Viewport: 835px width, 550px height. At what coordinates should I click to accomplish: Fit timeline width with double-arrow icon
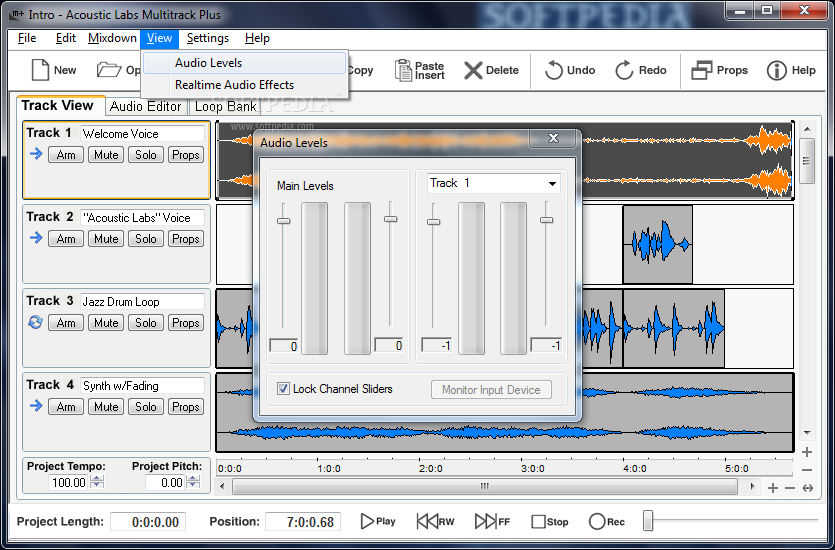point(808,488)
